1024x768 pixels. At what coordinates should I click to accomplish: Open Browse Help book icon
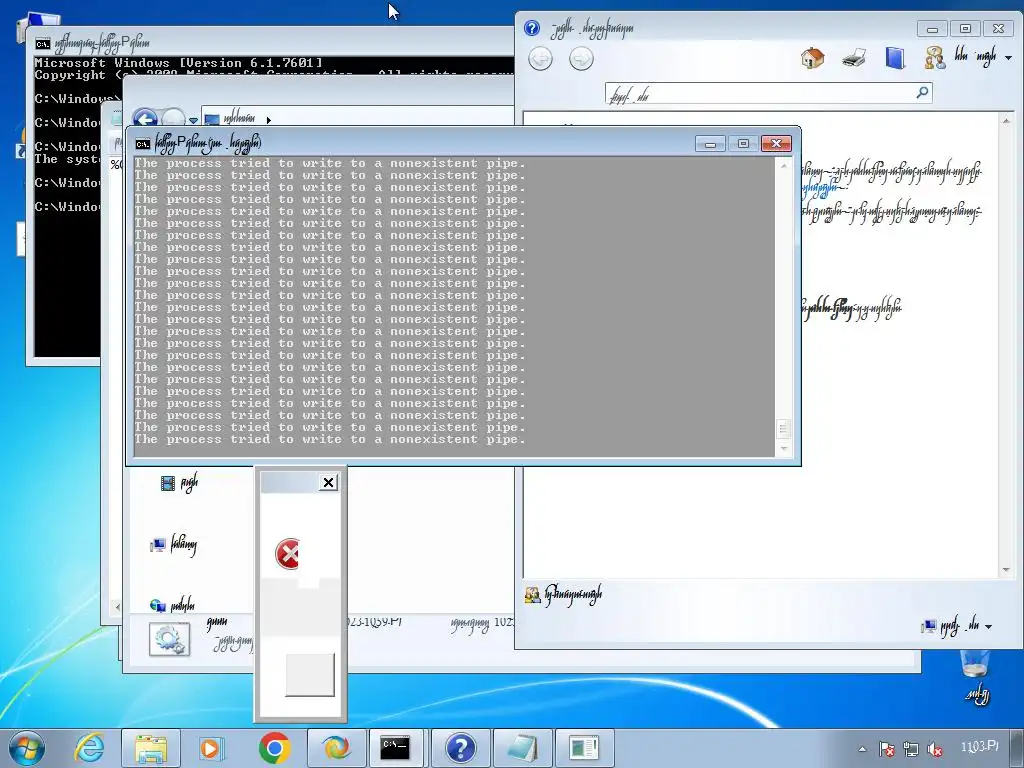tap(895, 58)
